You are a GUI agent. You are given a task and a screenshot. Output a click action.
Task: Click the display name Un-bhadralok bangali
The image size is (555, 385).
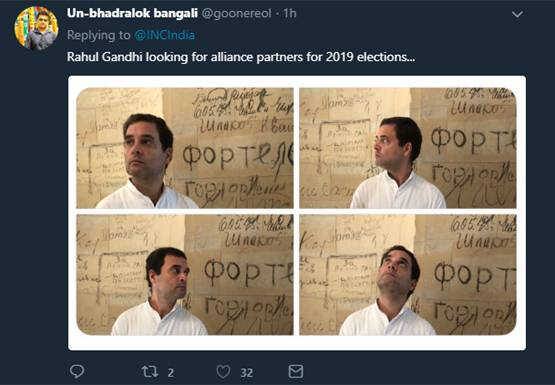pyautogui.click(x=132, y=13)
